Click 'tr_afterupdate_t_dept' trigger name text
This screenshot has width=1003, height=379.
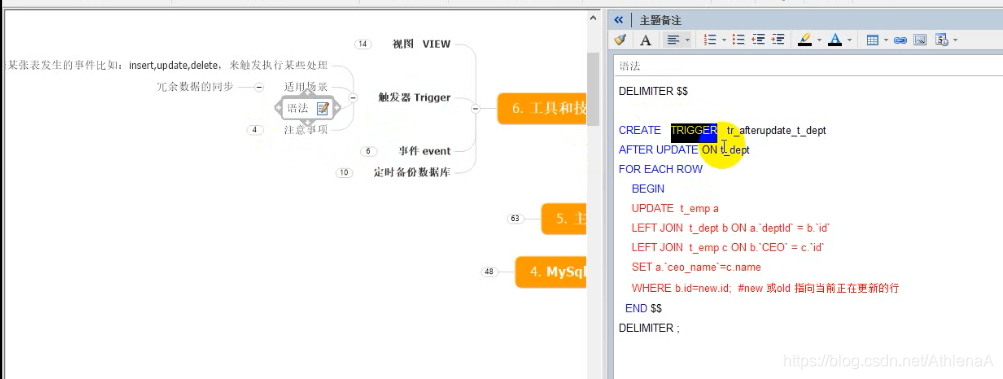click(x=777, y=131)
